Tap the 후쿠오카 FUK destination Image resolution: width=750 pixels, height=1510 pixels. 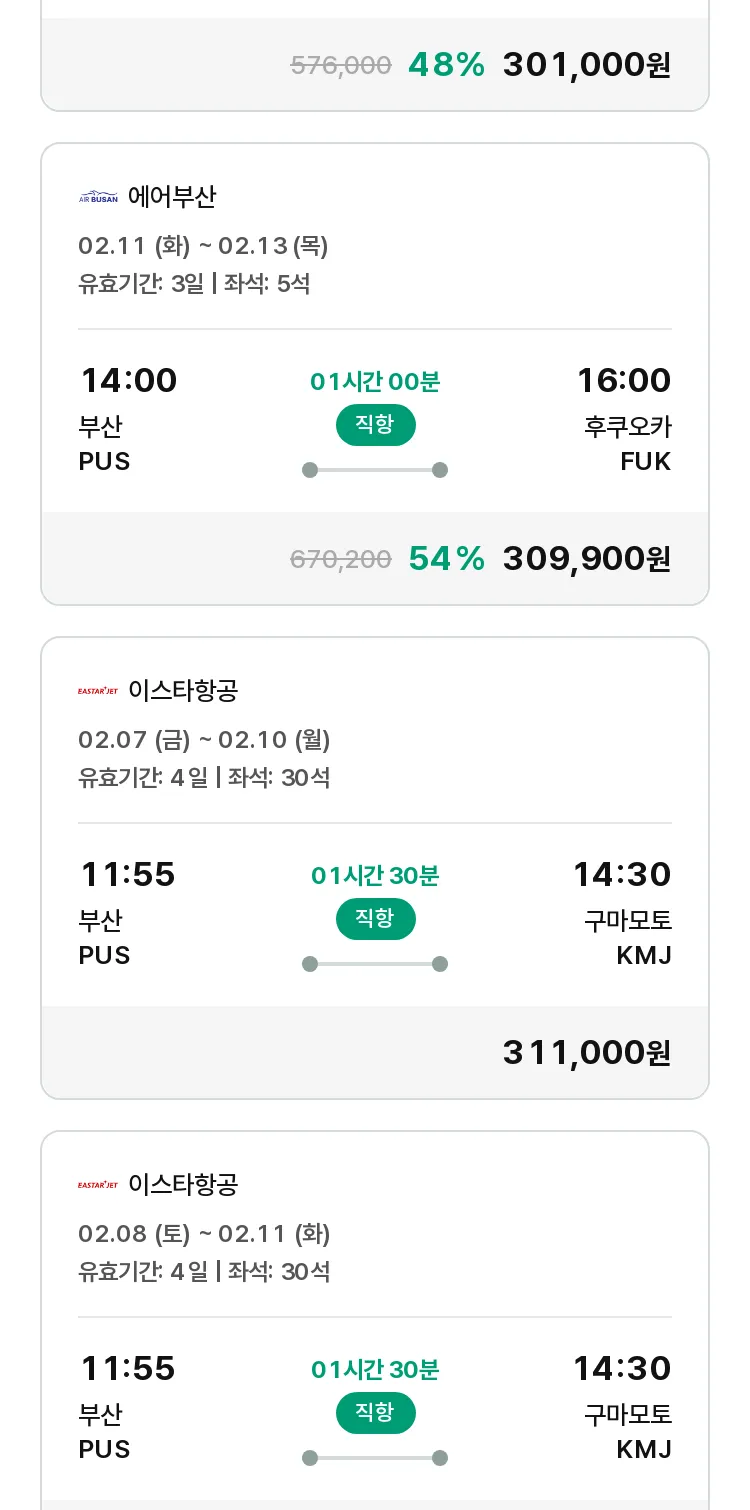click(627, 444)
